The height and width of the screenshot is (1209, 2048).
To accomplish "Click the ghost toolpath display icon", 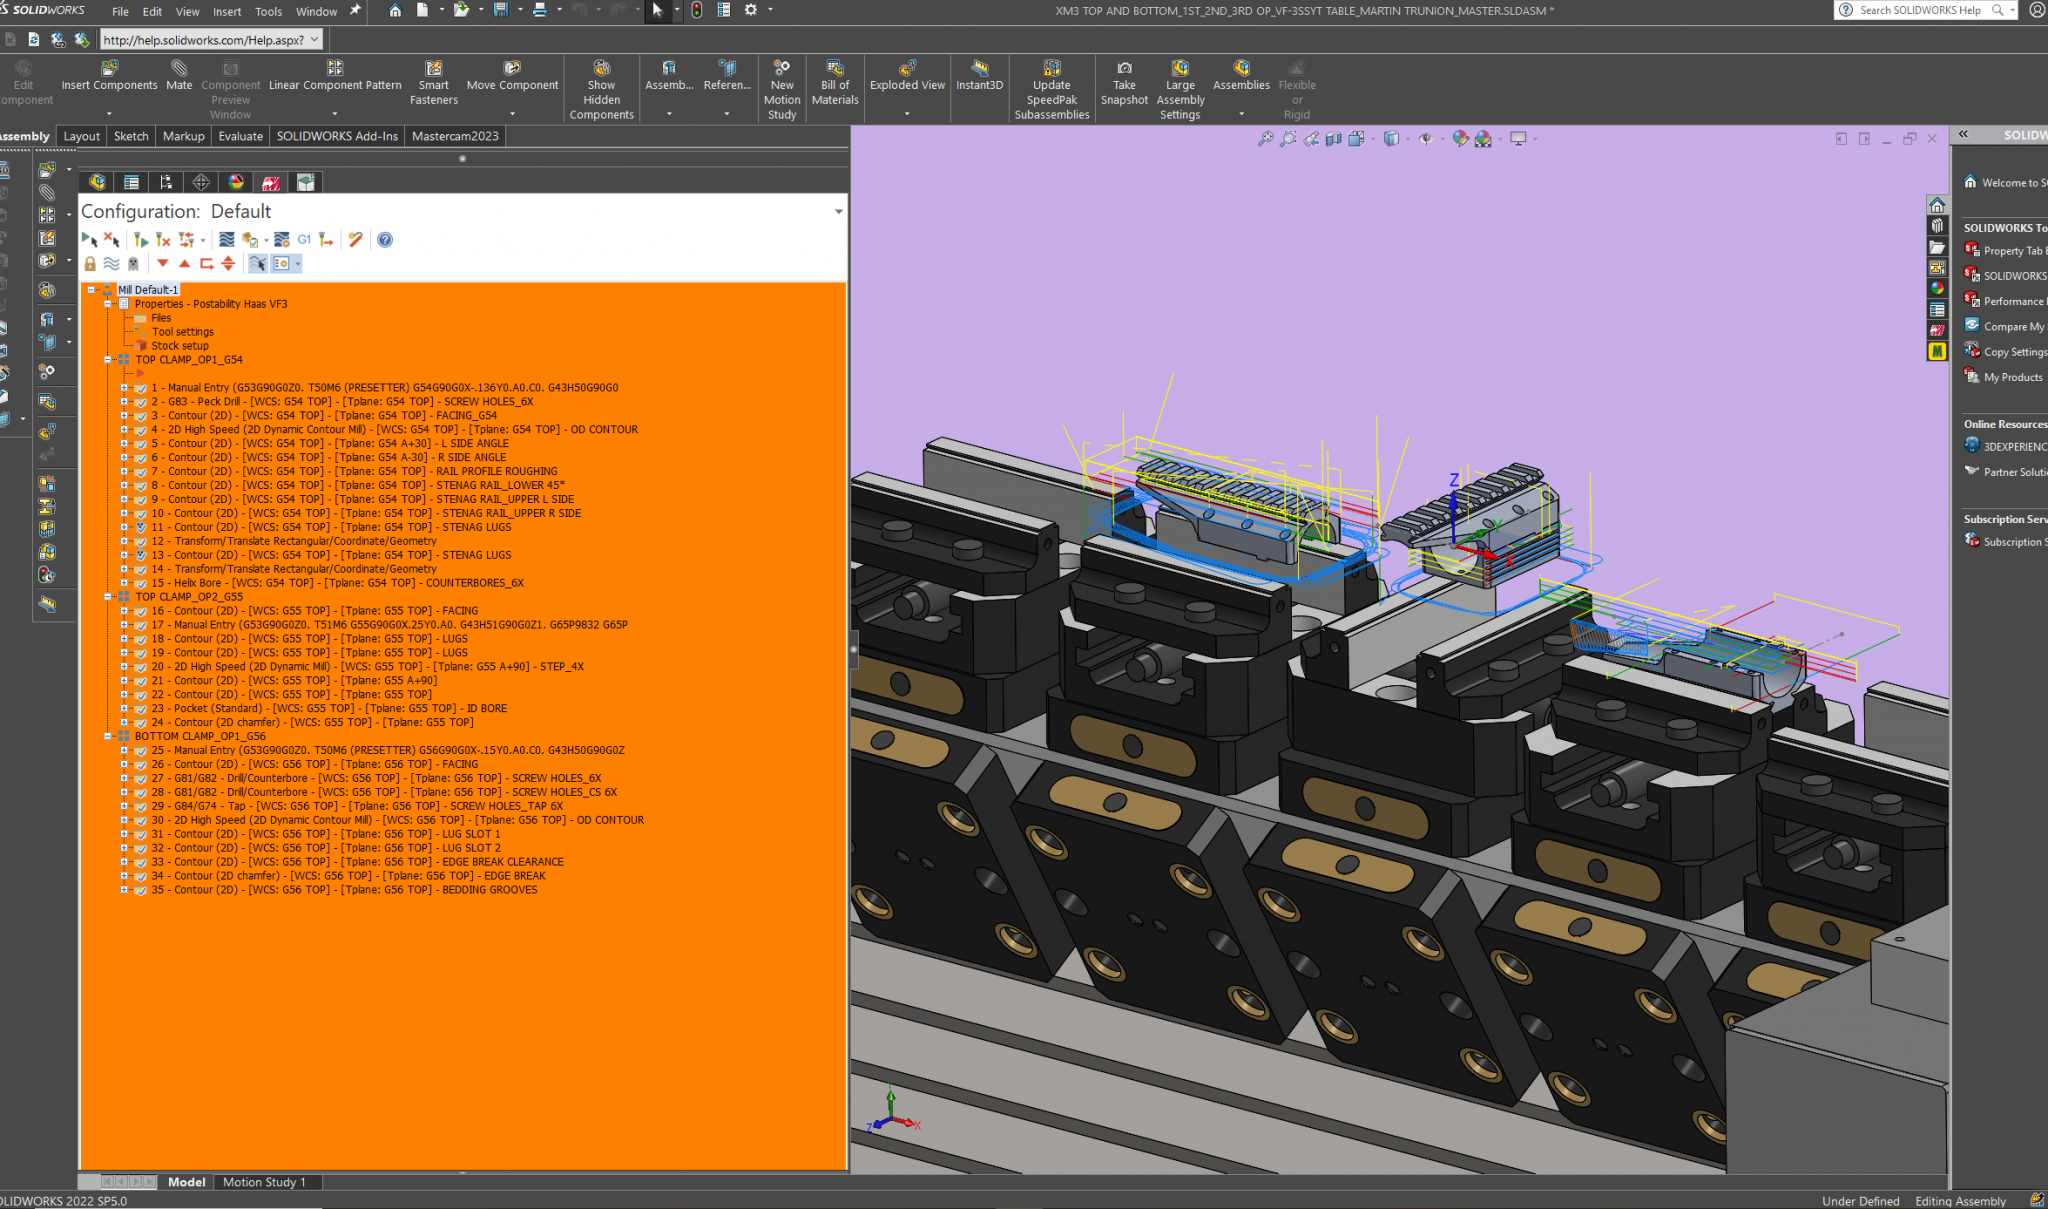I will pyautogui.click(x=133, y=264).
